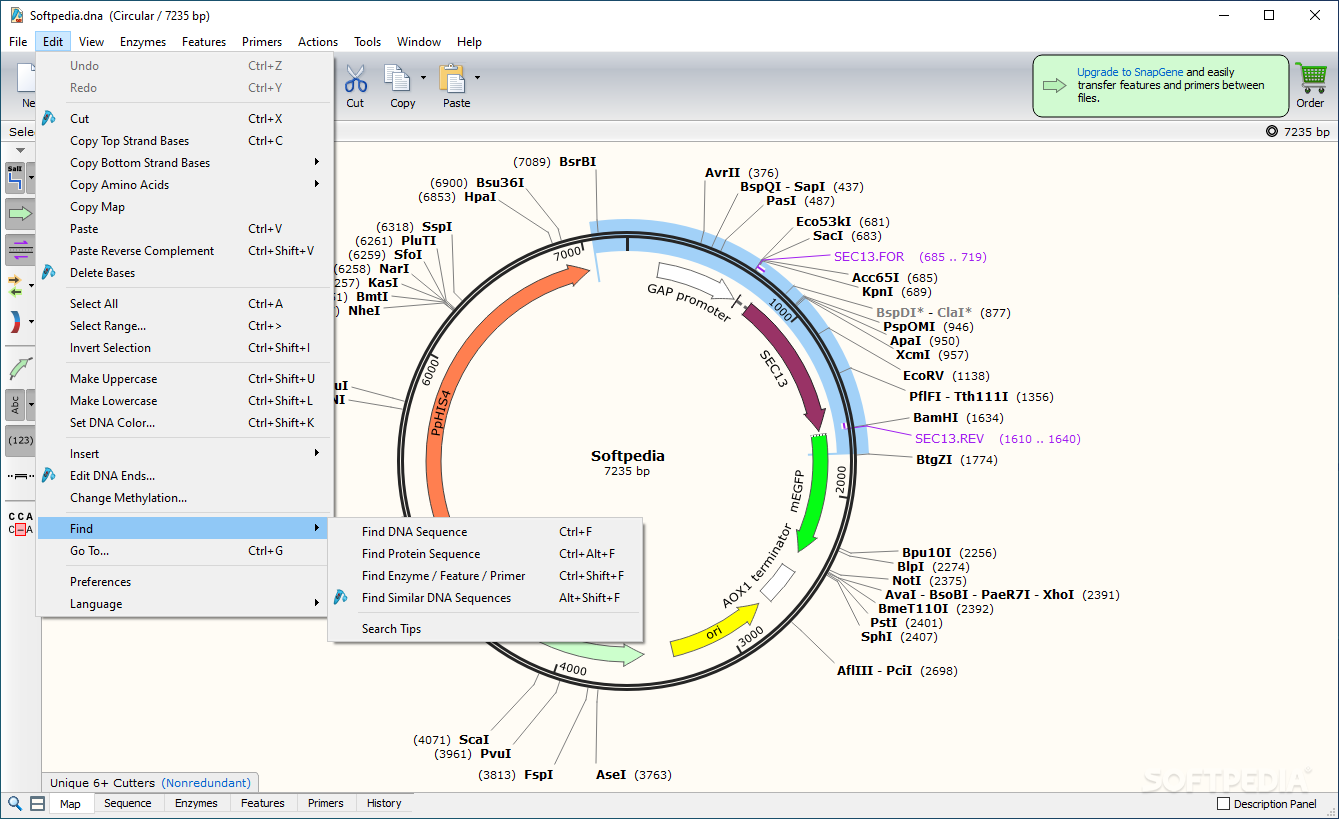Screen dimensions: 1339x819
Task: Select the yellow ori feature arrow
Action: [x=714, y=631]
